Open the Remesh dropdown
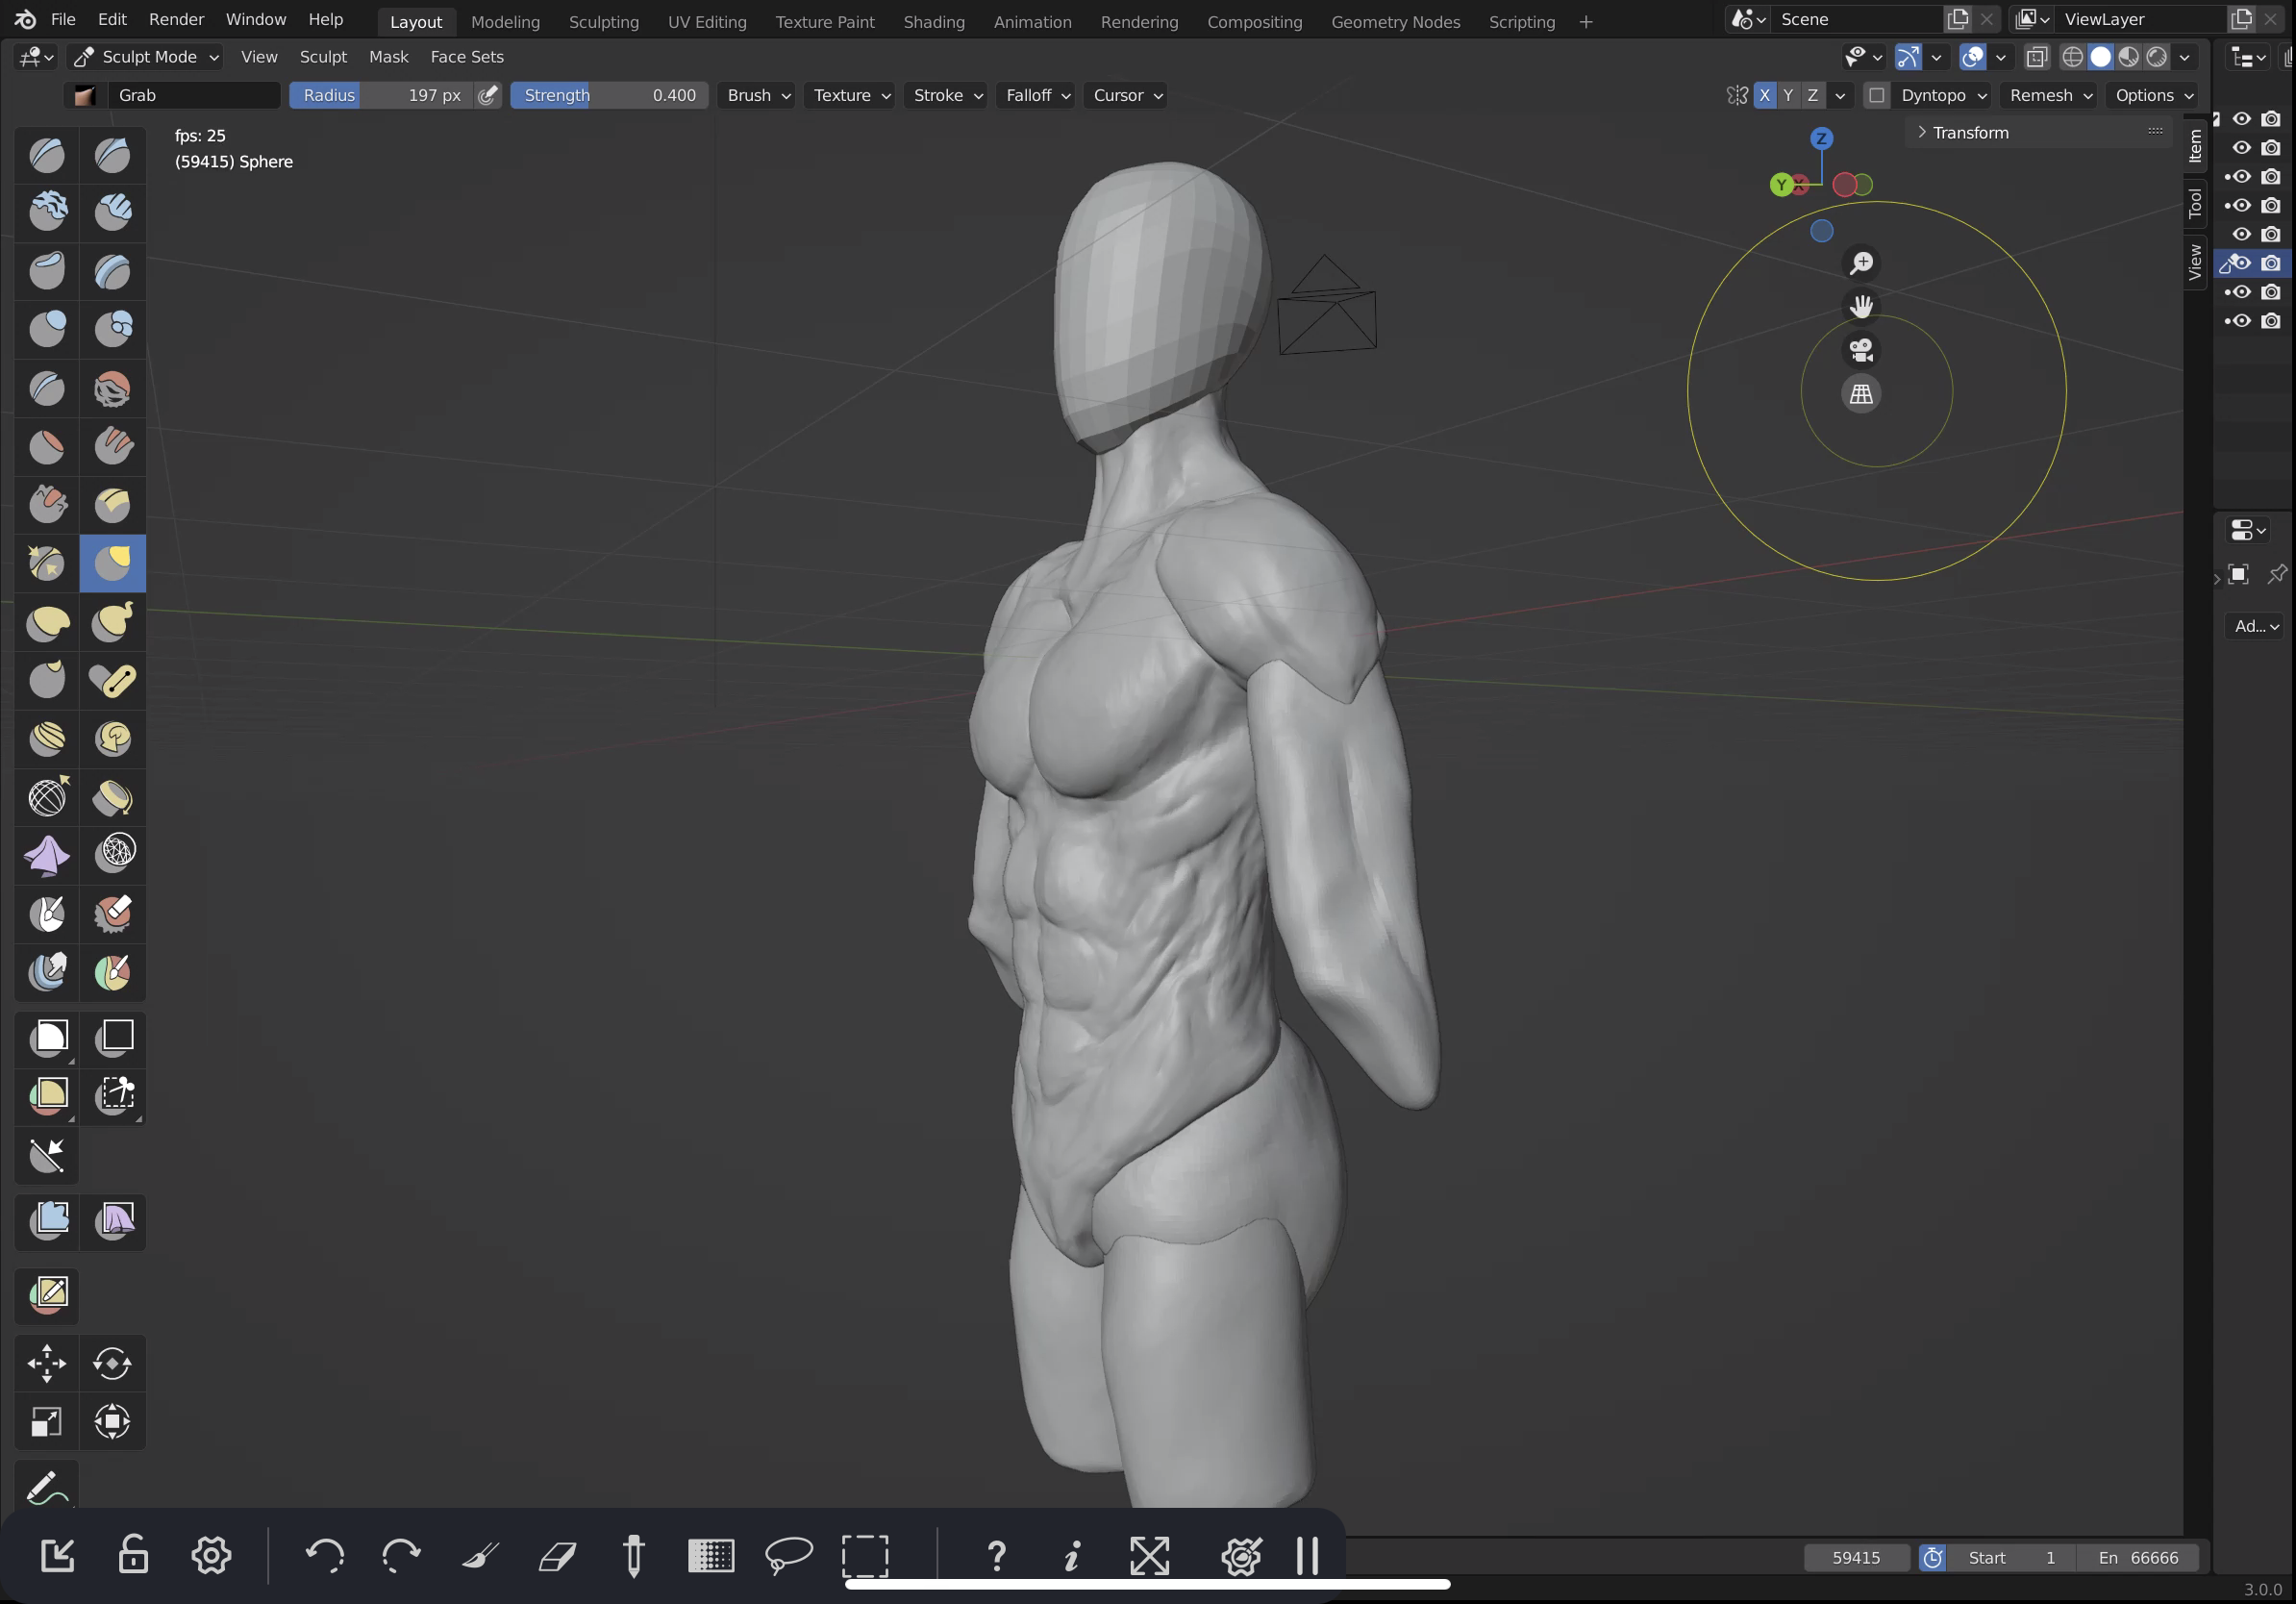Viewport: 2296px width, 1604px height. 2050,95
